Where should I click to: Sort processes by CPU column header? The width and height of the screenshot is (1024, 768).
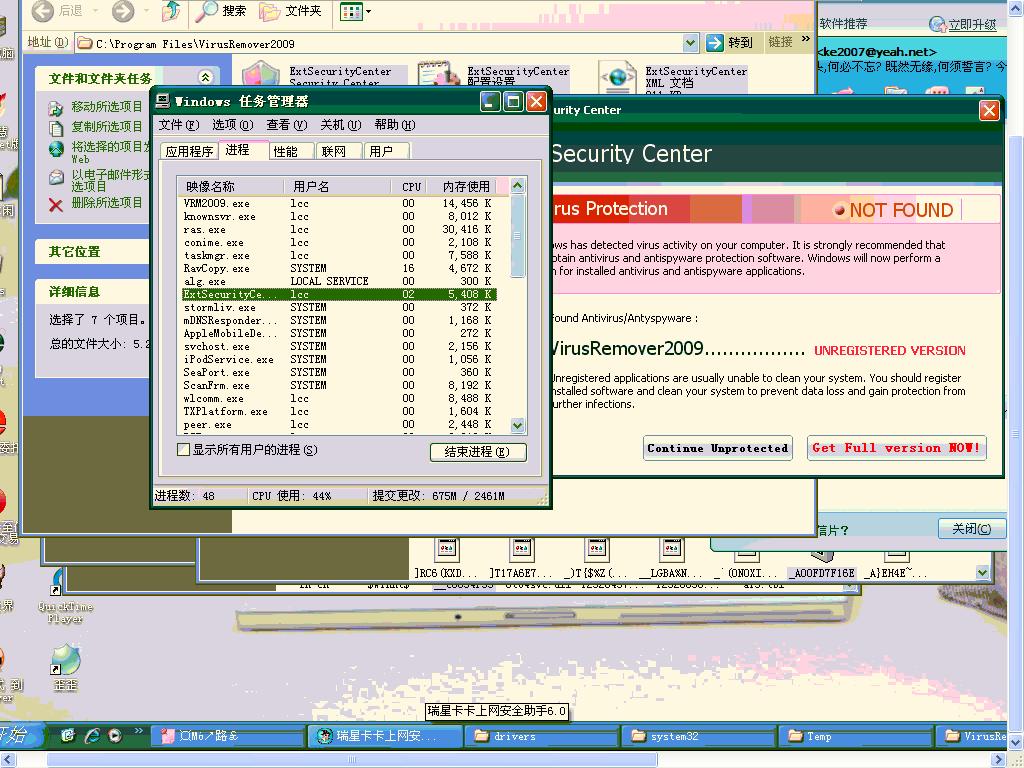[409, 186]
